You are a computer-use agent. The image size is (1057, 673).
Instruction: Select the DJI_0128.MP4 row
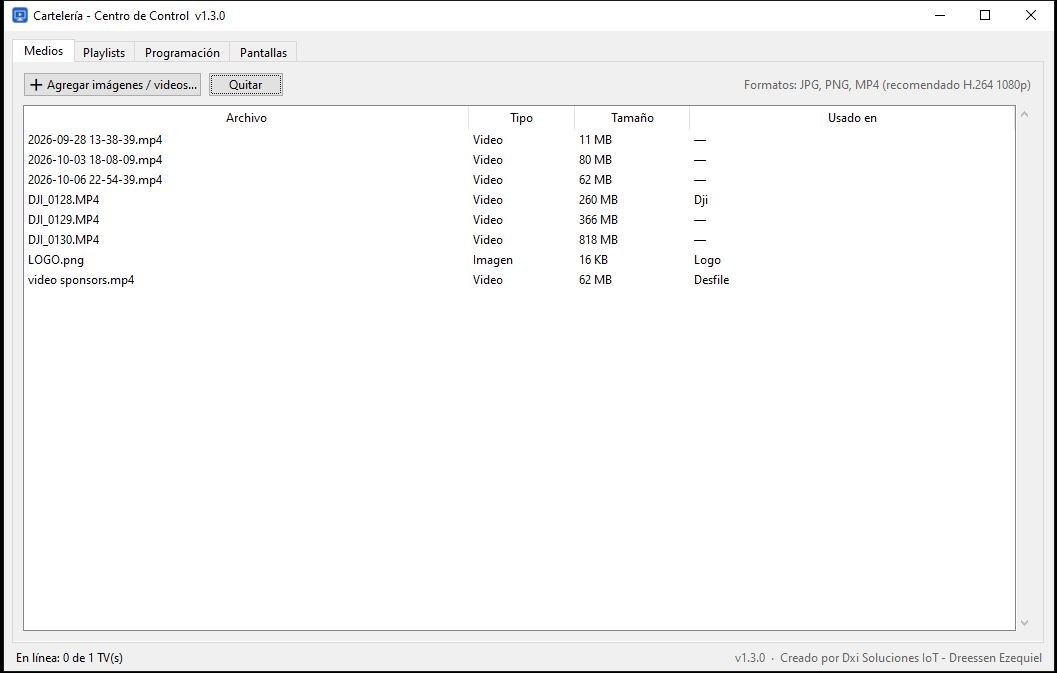[519, 200]
